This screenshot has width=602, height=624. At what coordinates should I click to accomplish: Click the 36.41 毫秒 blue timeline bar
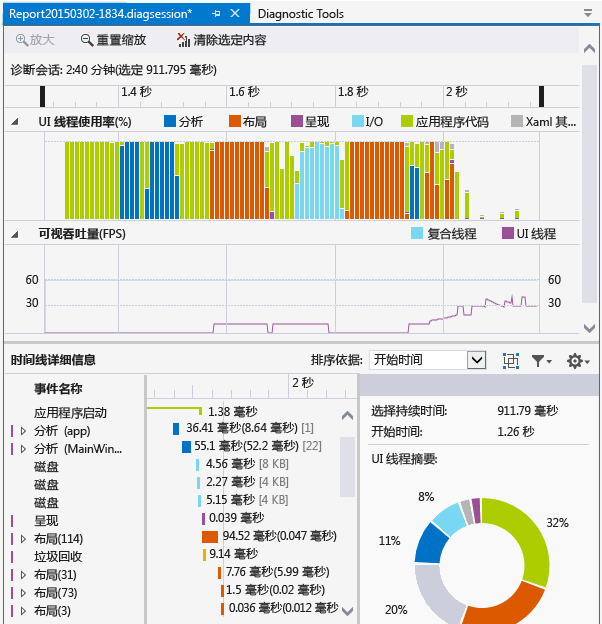coord(176,429)
